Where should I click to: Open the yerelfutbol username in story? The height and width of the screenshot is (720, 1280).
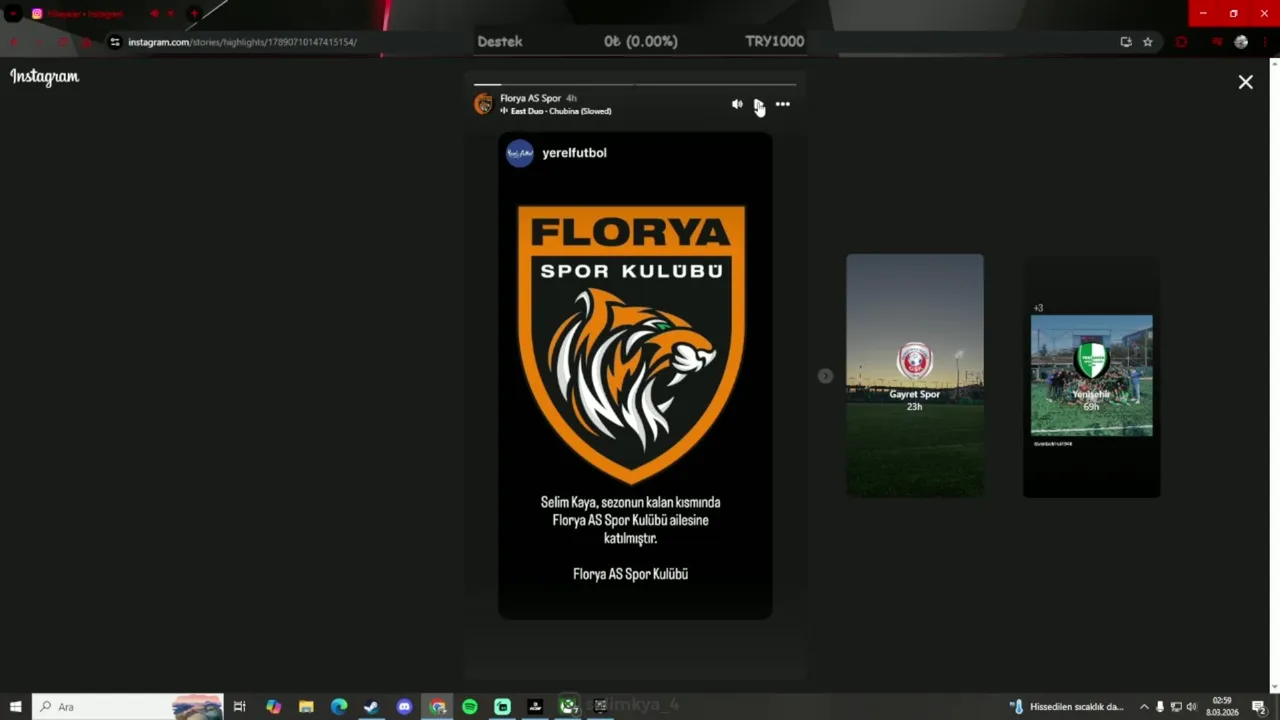click(x=574, y=153)
